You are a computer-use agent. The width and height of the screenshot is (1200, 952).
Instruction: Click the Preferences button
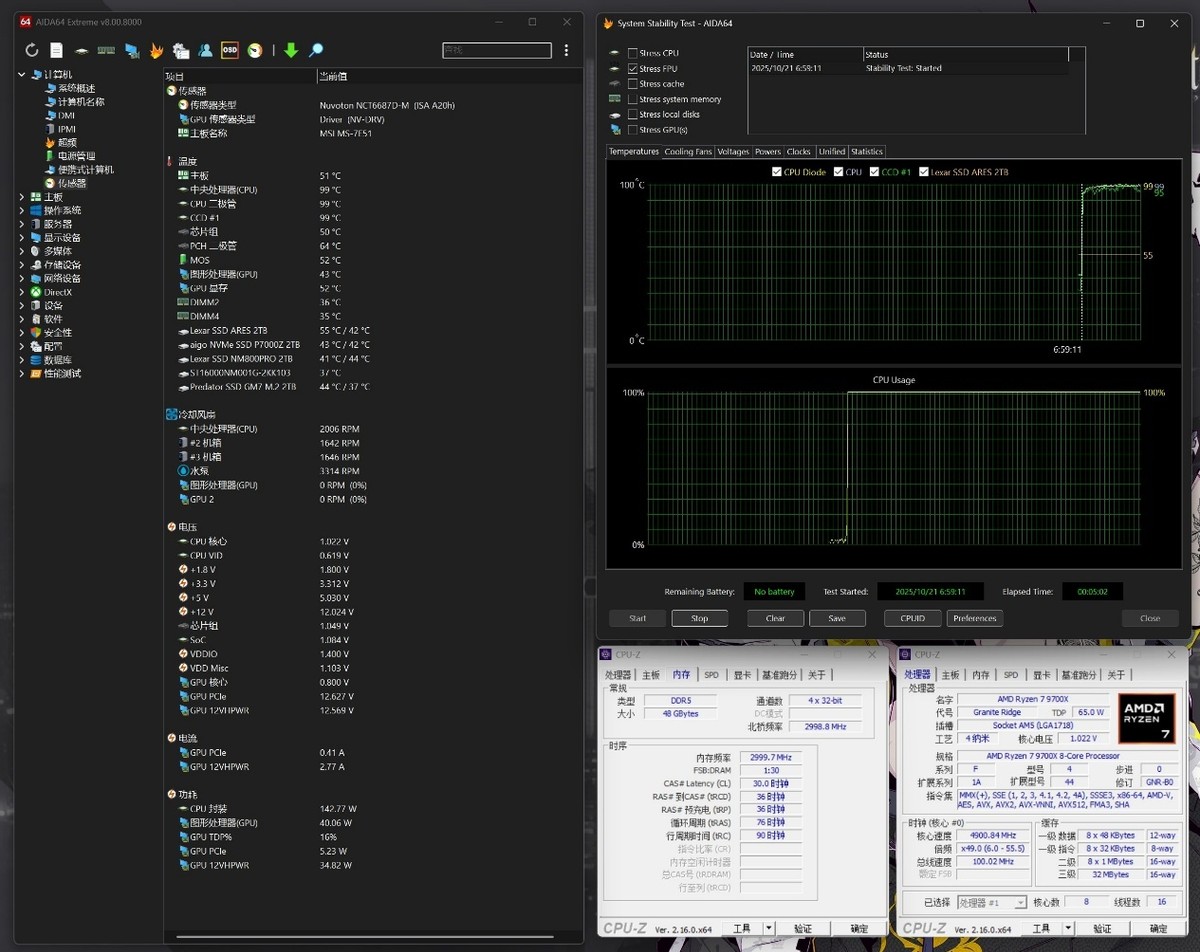point(974,618)
